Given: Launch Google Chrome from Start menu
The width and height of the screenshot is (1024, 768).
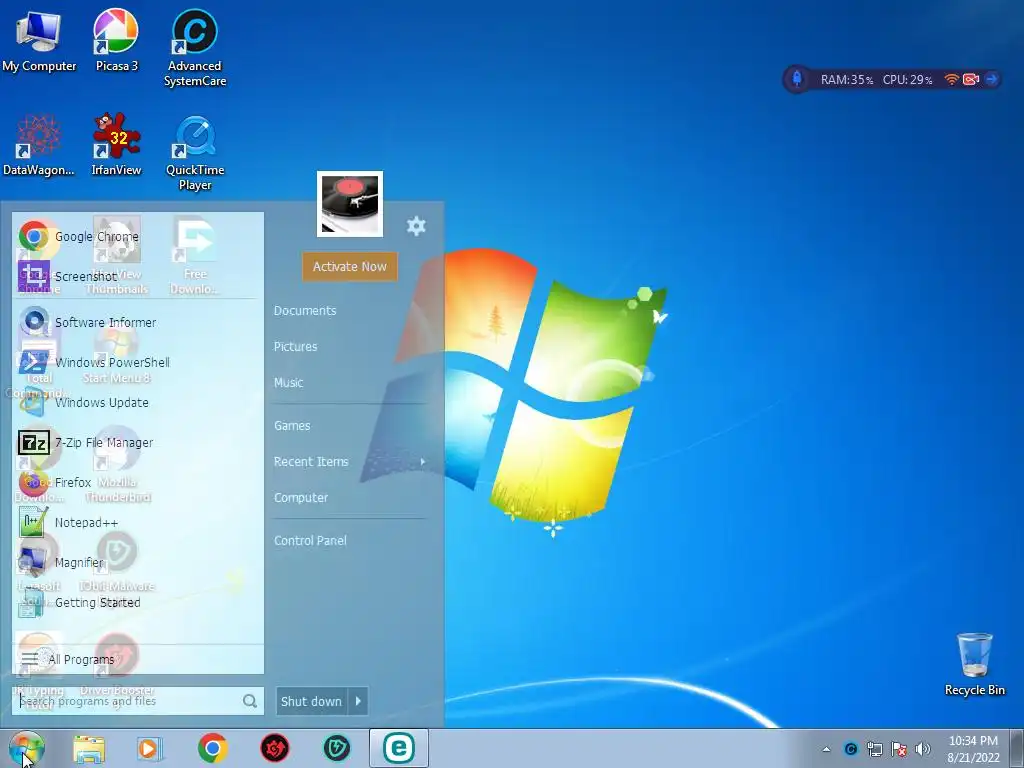Looking at the screenshot, I should tap(138, 236).
